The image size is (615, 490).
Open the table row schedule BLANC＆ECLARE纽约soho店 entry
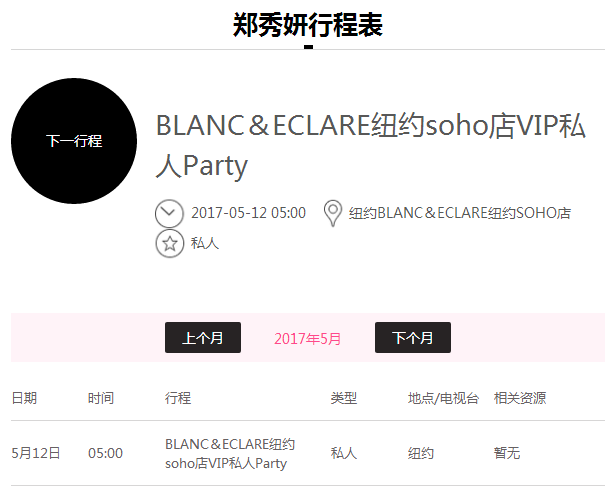(230, 454)
